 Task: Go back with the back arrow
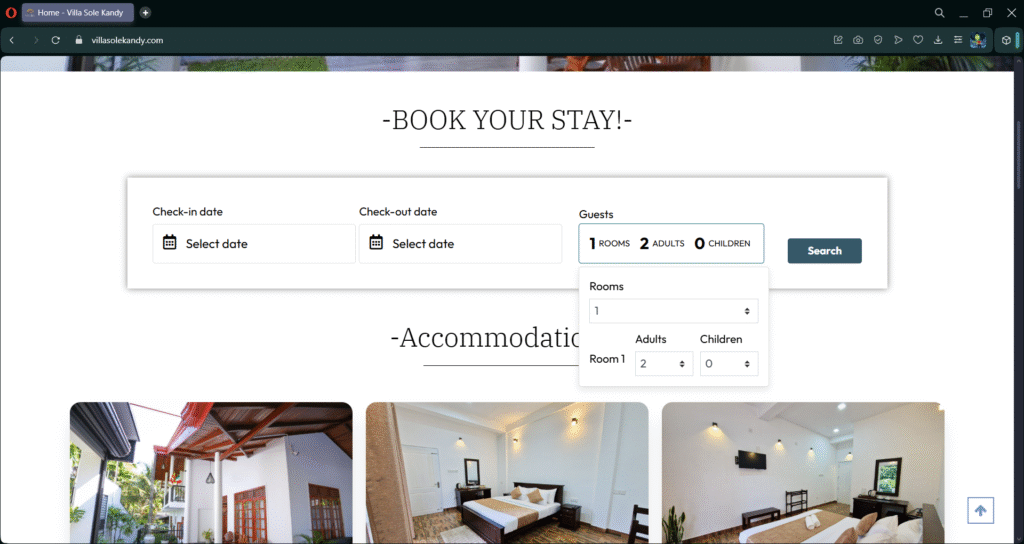pyautogui.click(x=12, y=40)
